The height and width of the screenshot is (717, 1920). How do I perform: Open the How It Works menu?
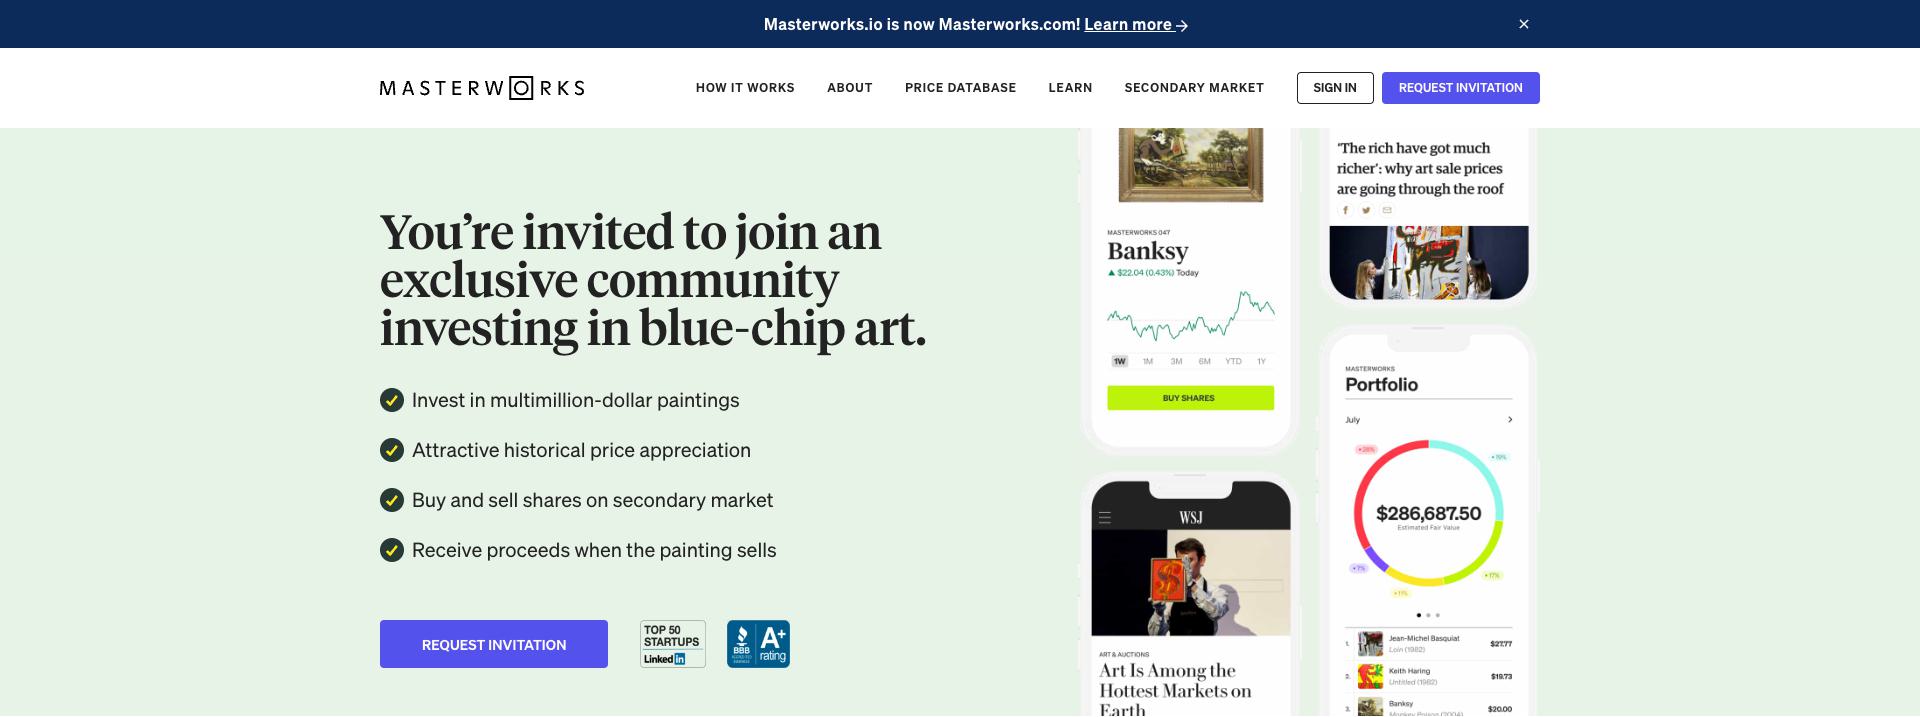coord(745,88)
